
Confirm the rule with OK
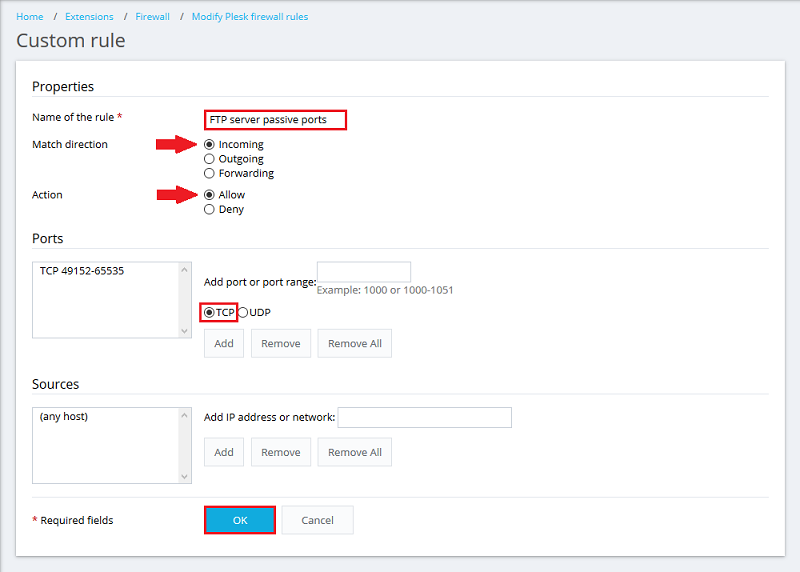point(240,520)
